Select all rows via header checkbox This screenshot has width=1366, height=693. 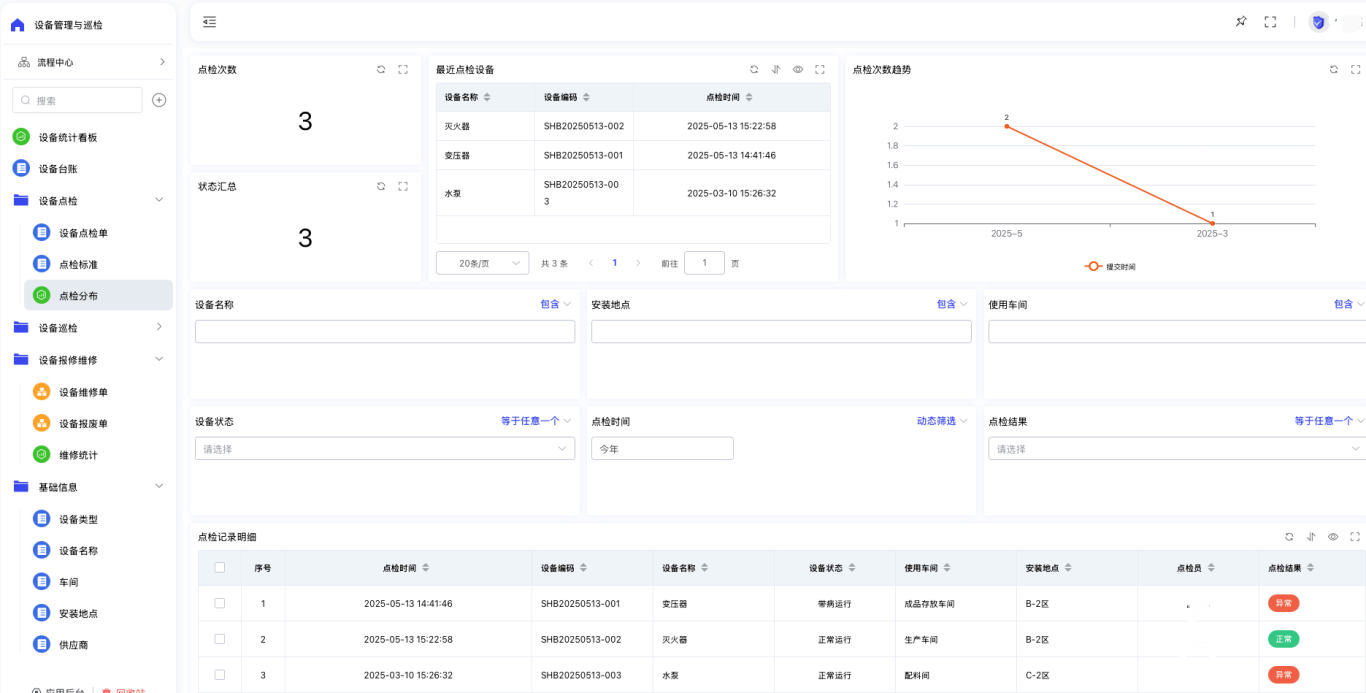pyautogui.click(x=220, y=567)
